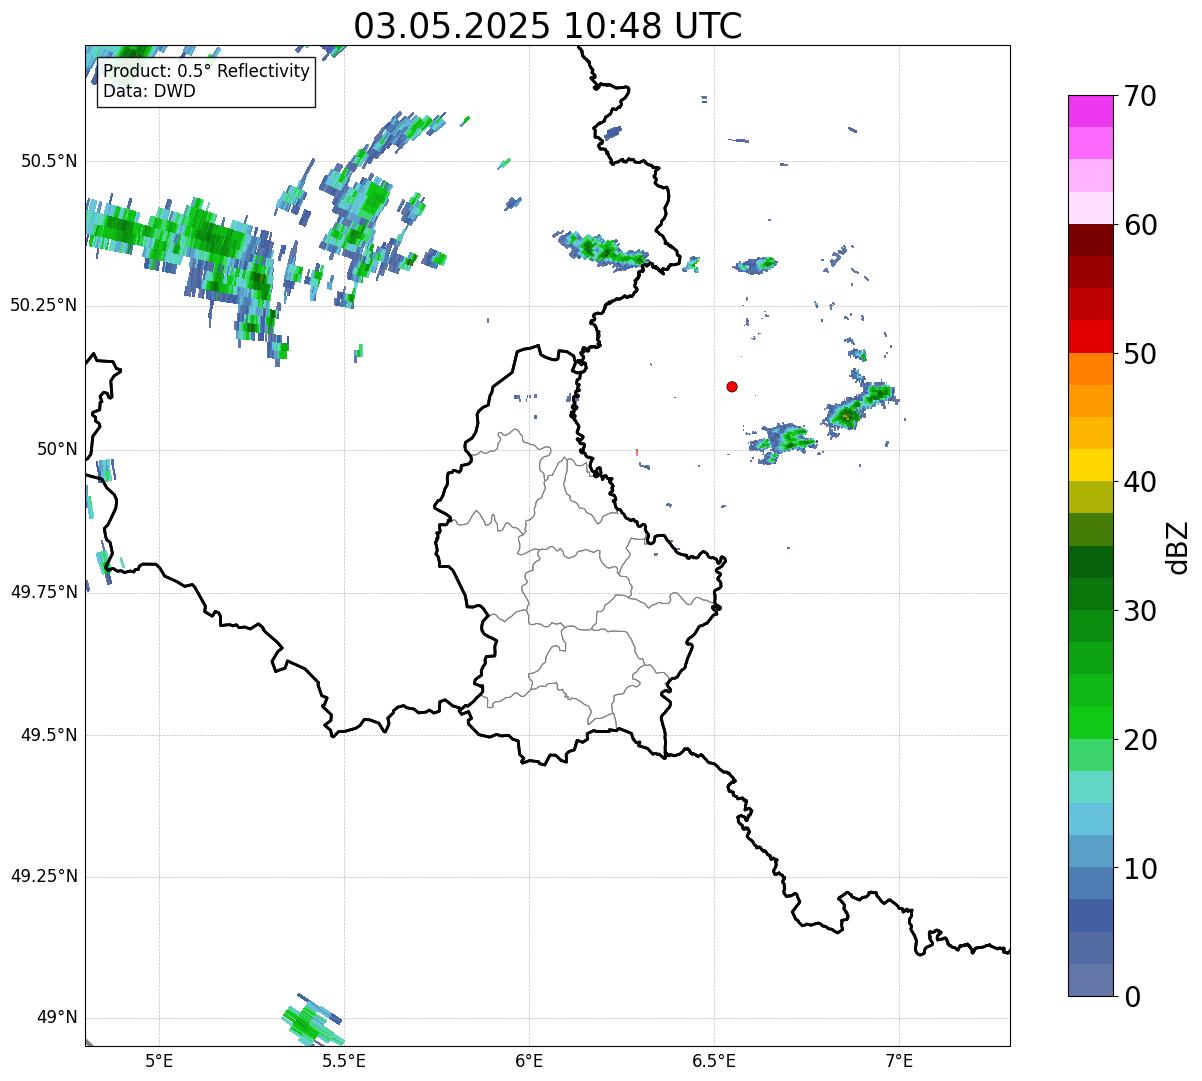Click the colorbar tick label '70'
Viewport: 1202px width, 1081px height.
point(1141,96)
